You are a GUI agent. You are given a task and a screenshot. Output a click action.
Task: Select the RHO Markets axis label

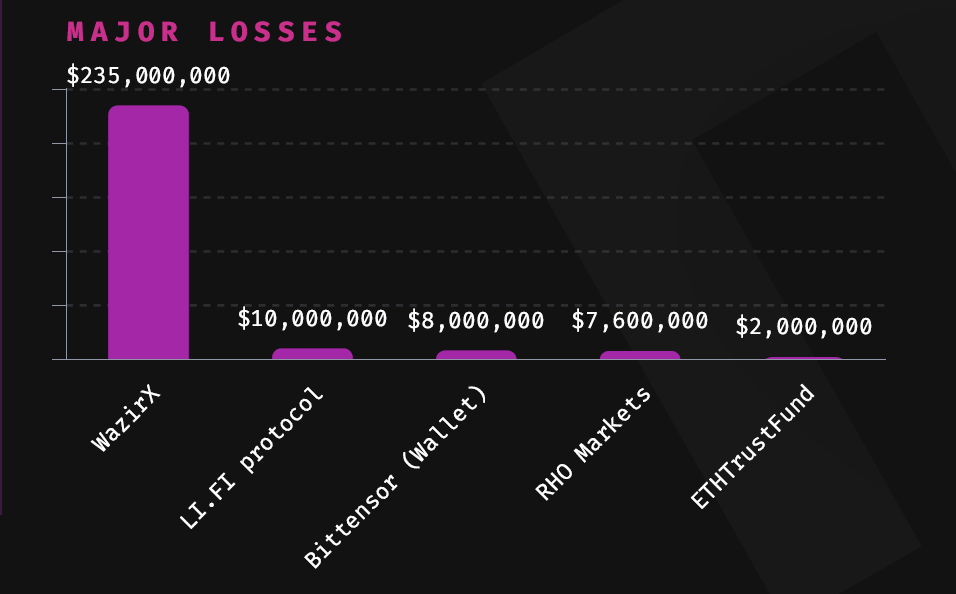[x=593, y=443]
